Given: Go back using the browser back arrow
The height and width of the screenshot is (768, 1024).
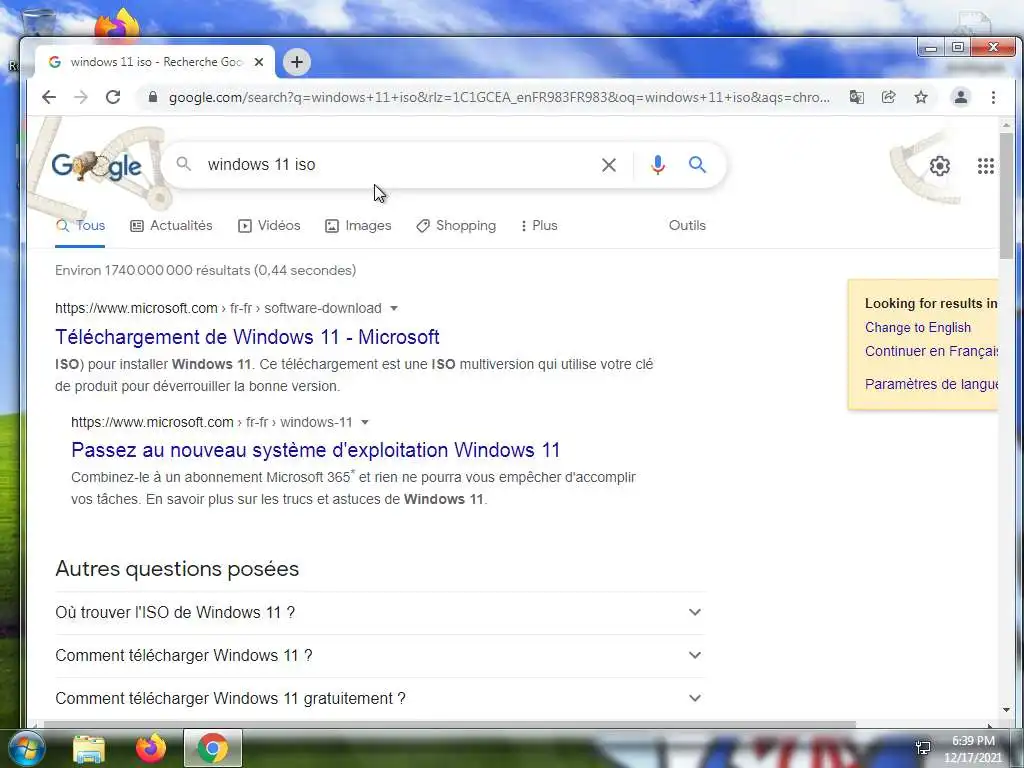Looking at the screenshot, I should pos(49,97).
